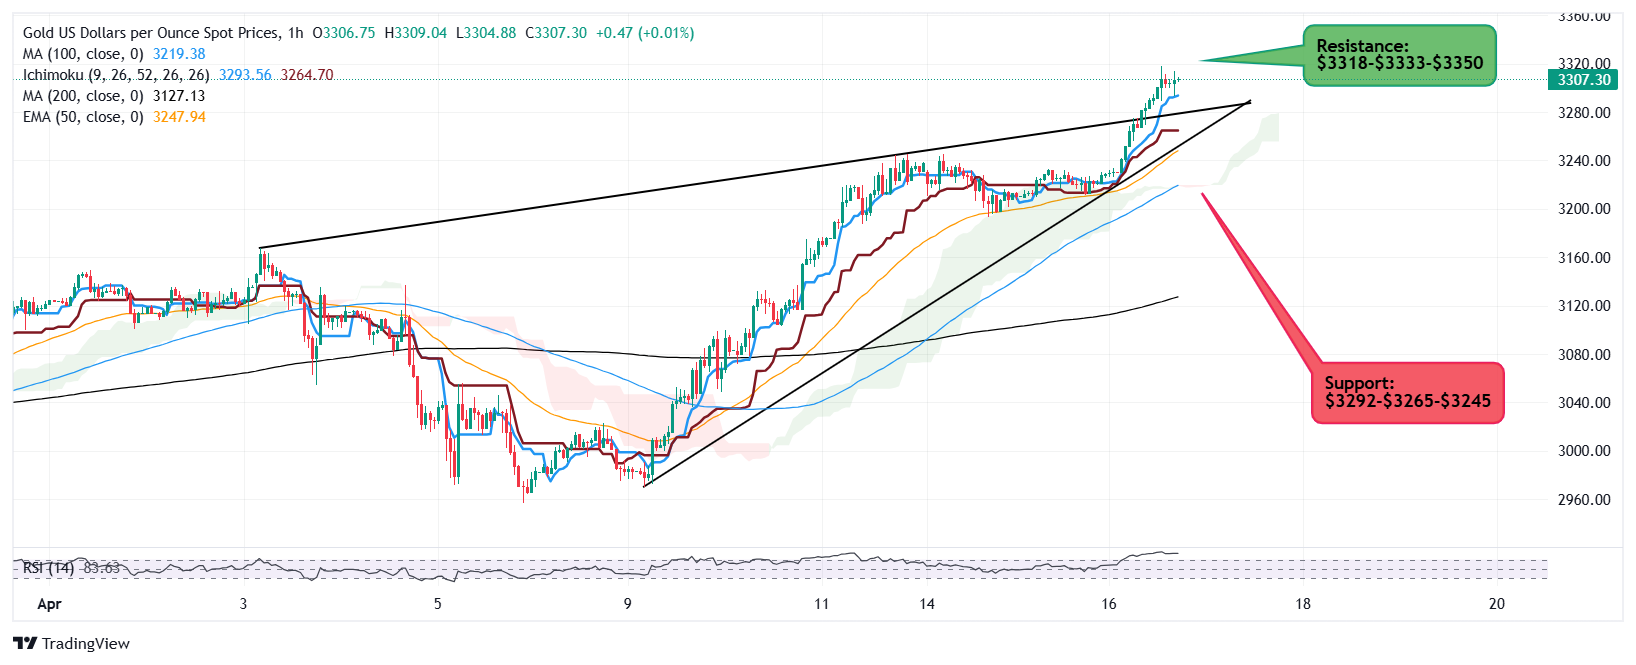Screen dimensions: 1636x665
Task: Select the current price tag 3307.30
Action: (x=1584, y=80)
